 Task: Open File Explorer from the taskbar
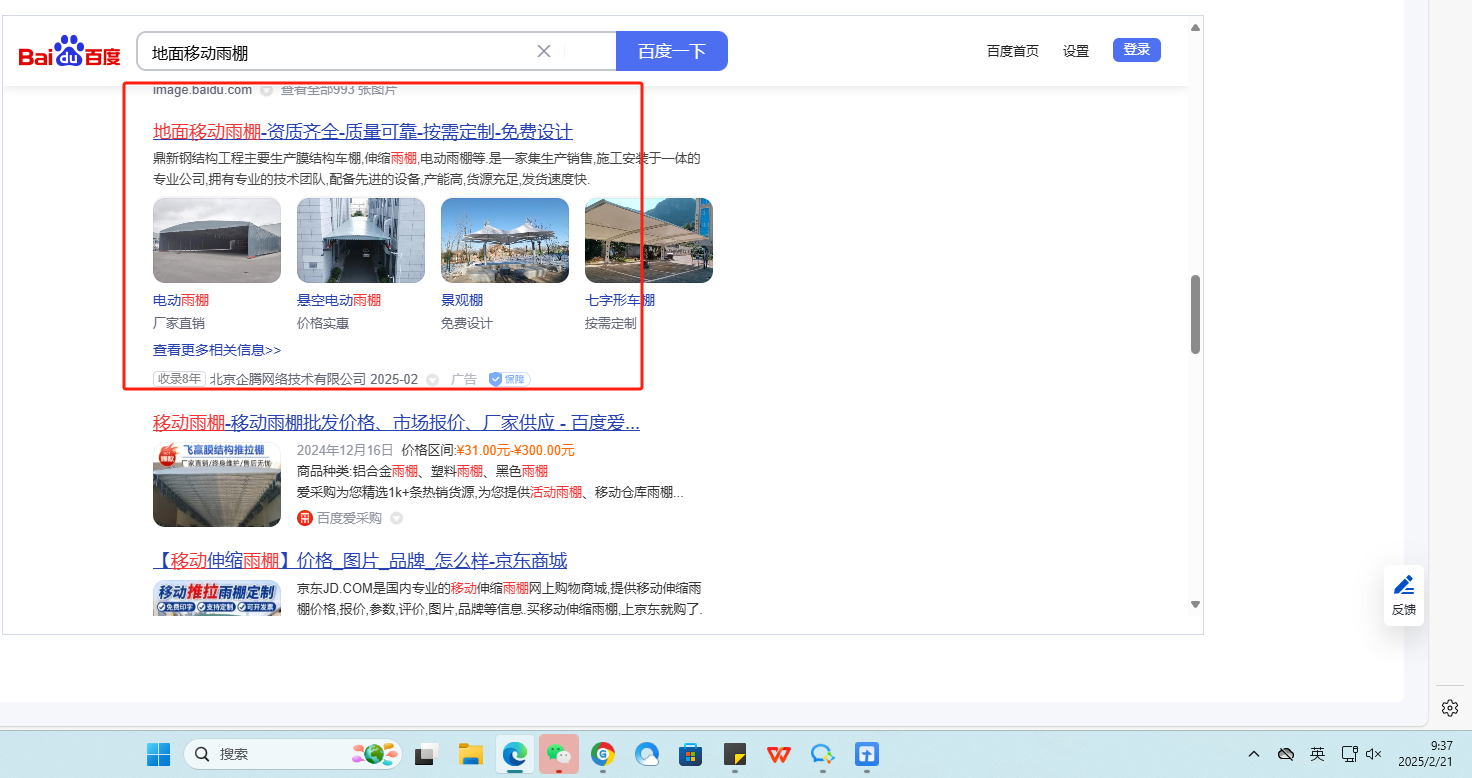[x=471, y=754]
